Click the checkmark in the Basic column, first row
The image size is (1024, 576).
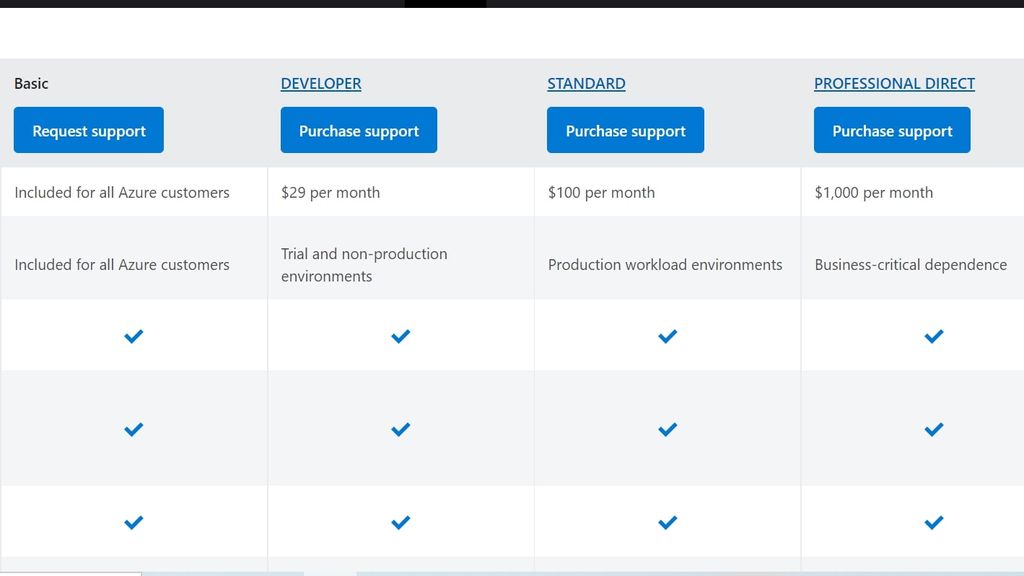click(x=133, y=336)
